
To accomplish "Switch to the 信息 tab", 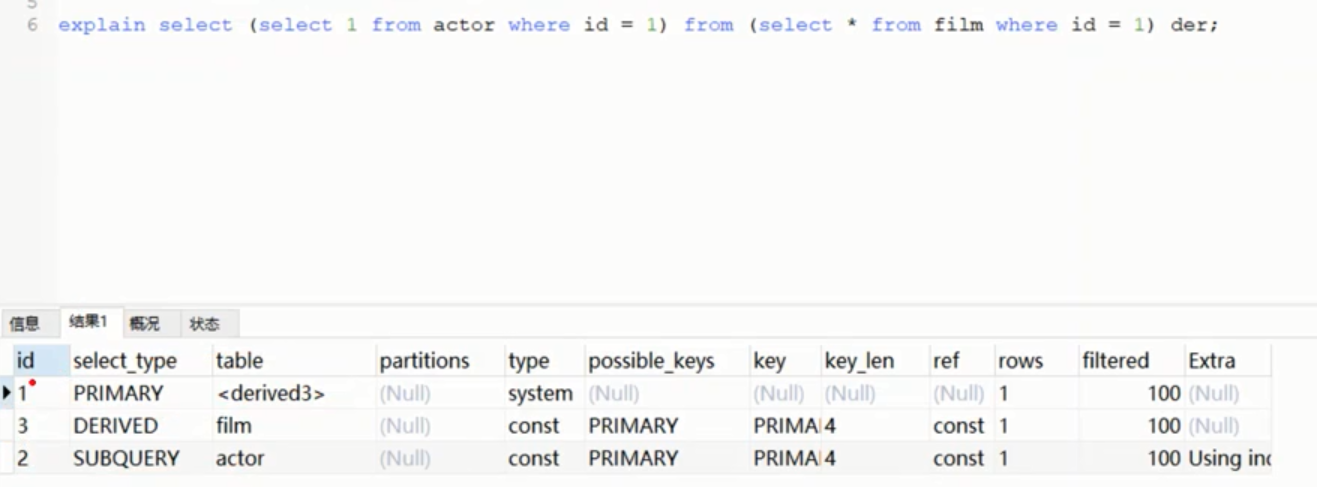I will click(x=25, y=323).
